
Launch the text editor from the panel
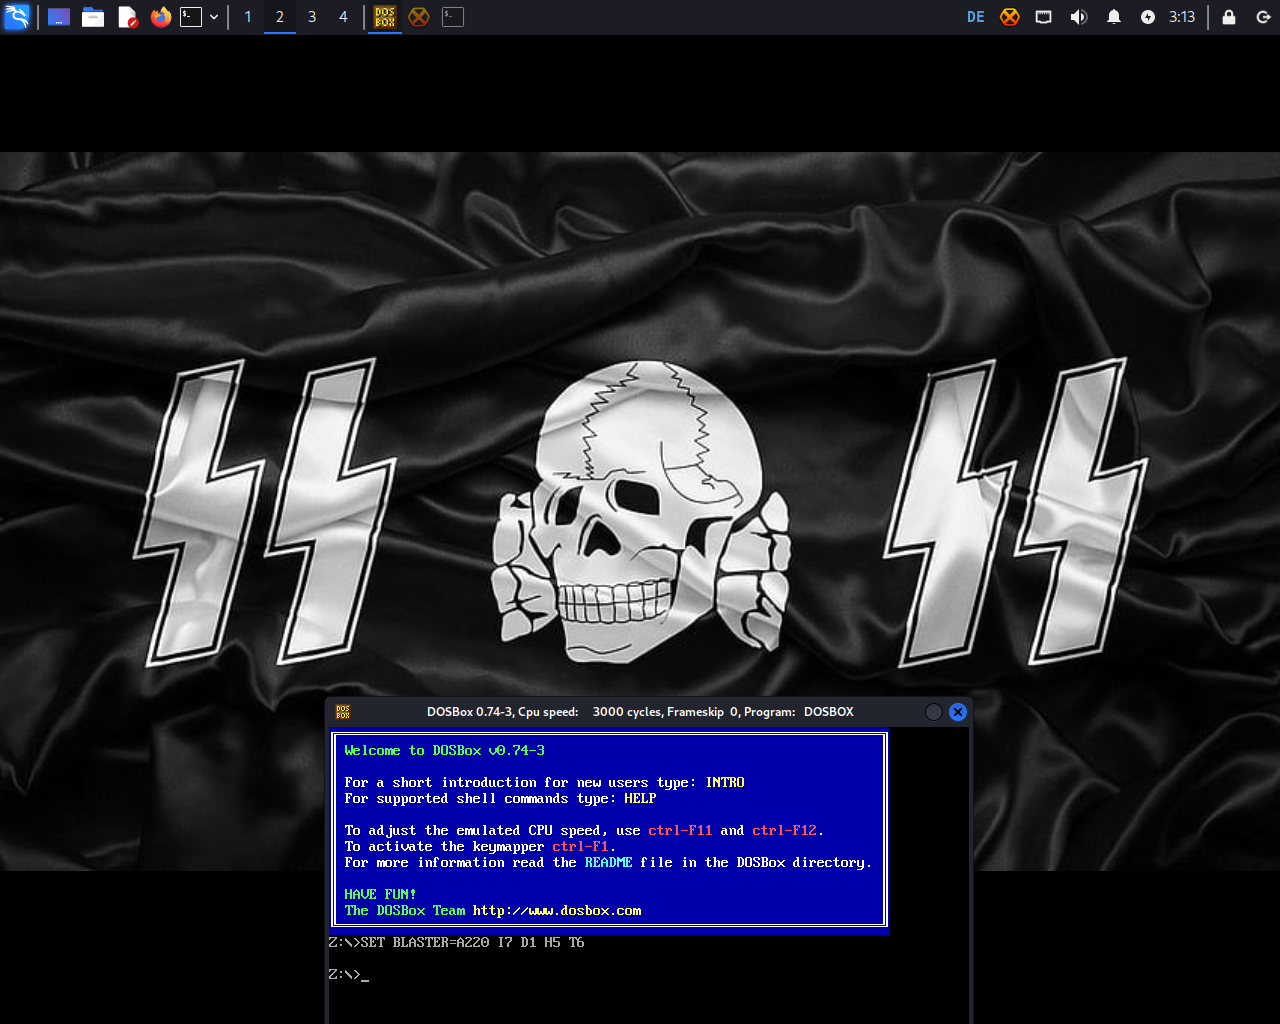tap(127, 17)
